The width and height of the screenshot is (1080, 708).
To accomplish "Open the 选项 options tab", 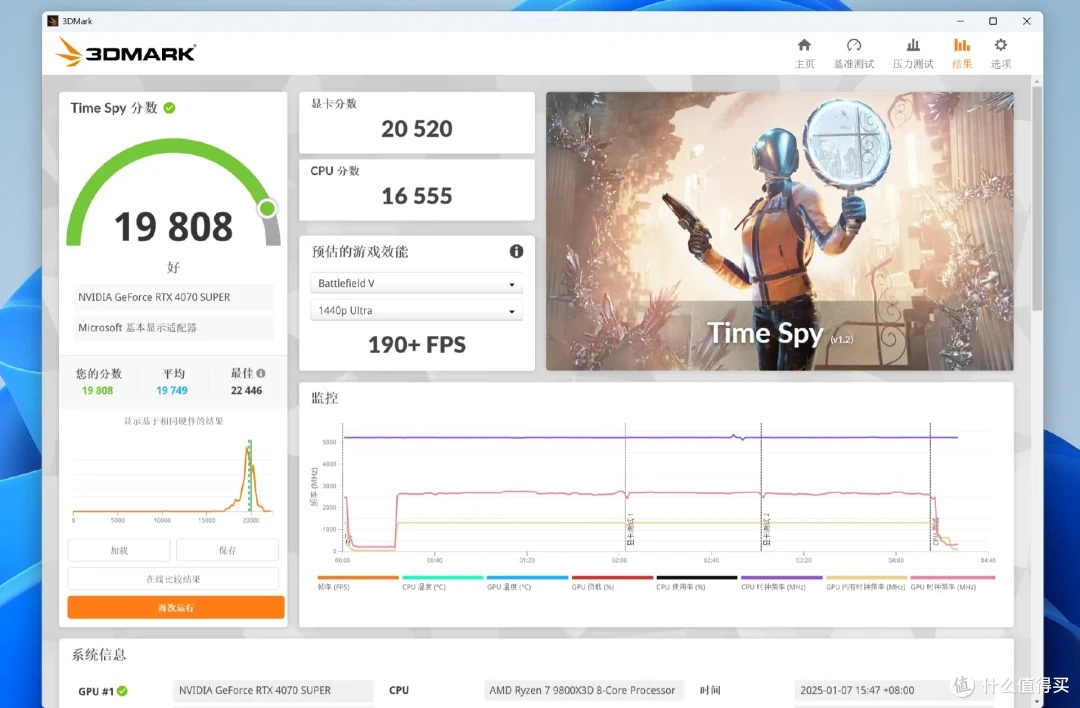I will tap(1000, 54).
